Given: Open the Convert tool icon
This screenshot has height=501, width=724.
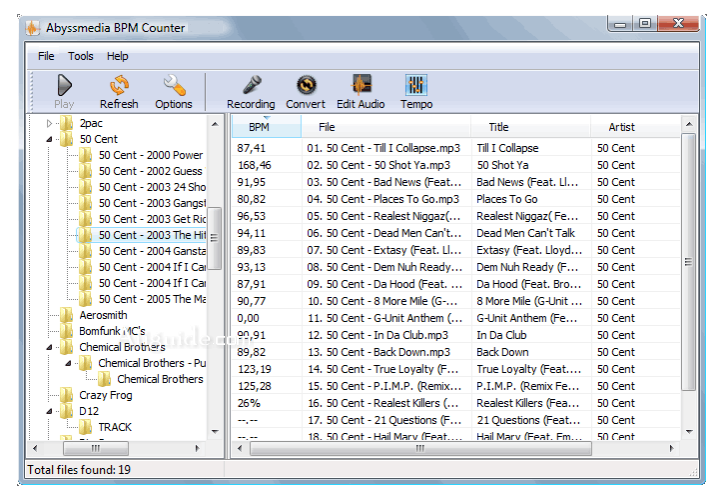Looking at the screenshot, I should pyautogui.click(x=306, y=86).
